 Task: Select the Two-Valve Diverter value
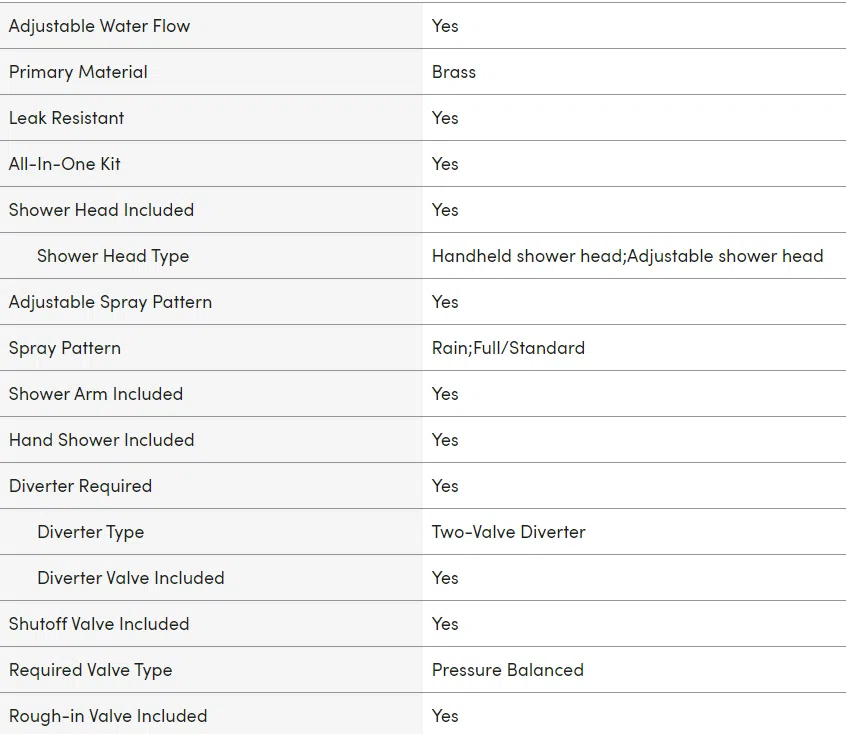click(508, 532)
